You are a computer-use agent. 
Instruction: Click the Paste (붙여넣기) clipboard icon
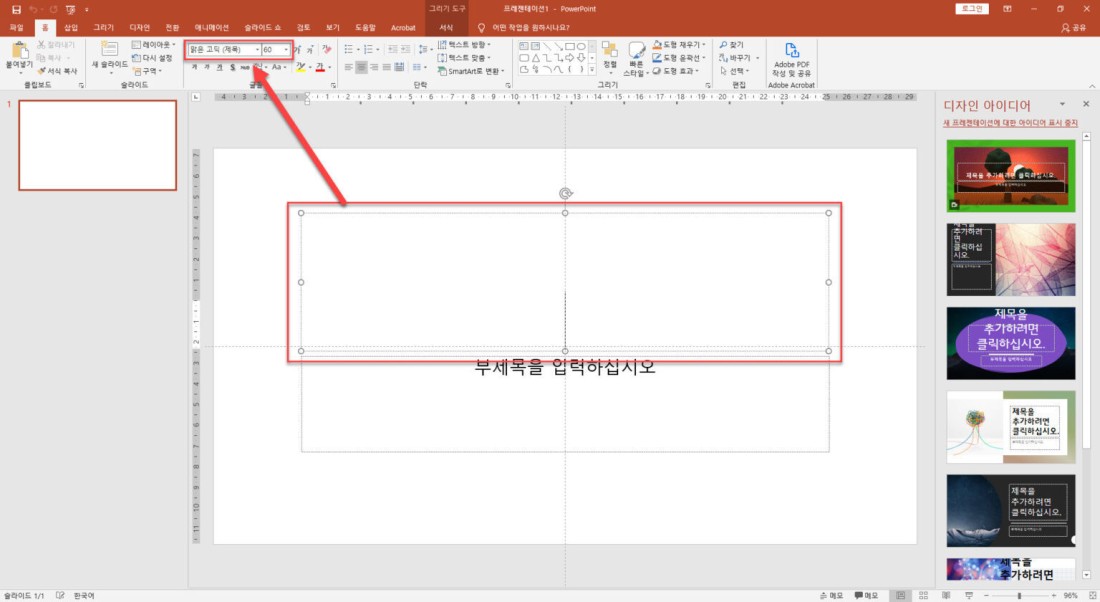(20, 51)
